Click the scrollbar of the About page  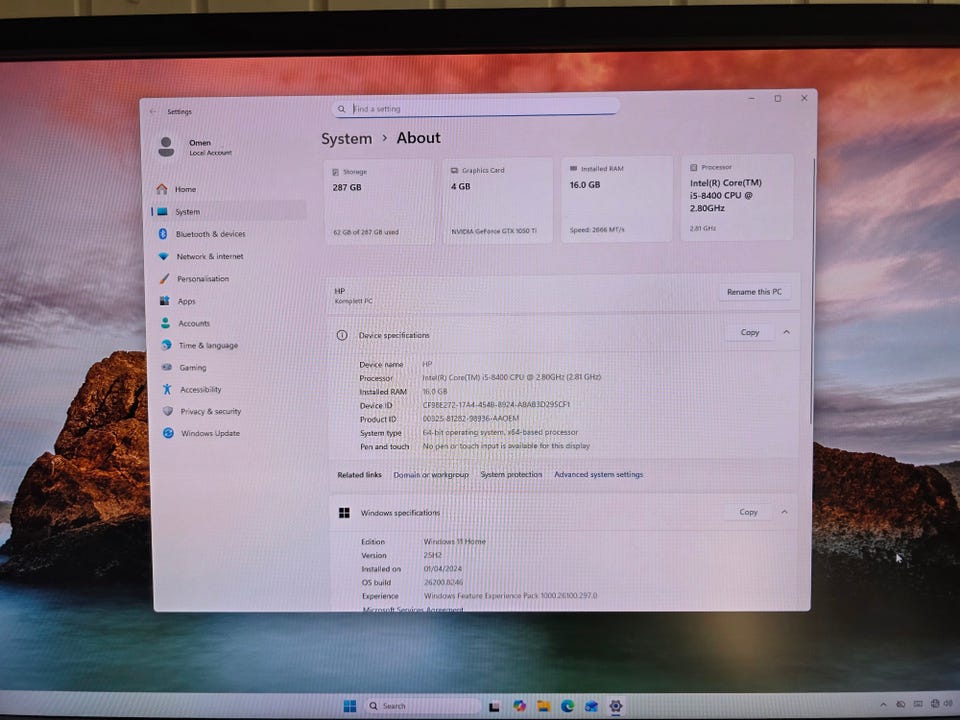812,291
